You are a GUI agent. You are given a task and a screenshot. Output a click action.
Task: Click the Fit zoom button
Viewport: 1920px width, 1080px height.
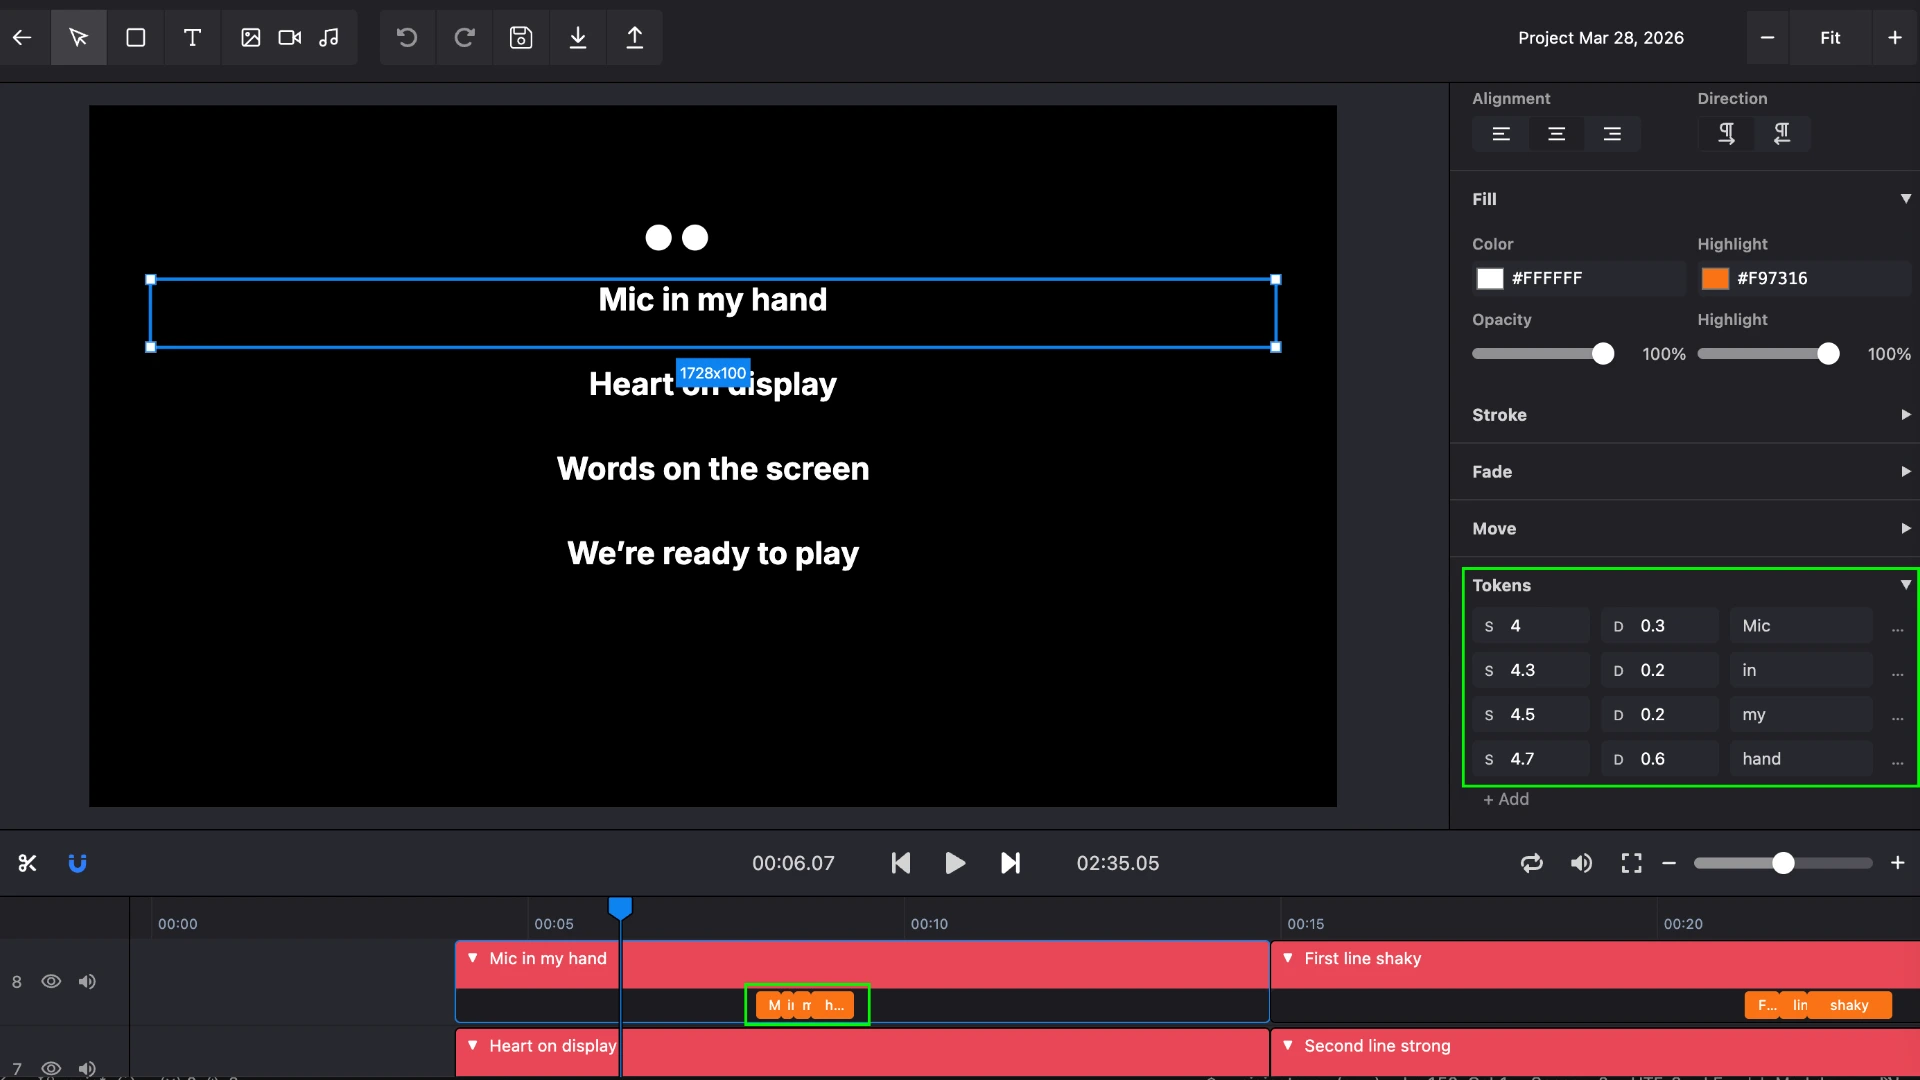1830,37
